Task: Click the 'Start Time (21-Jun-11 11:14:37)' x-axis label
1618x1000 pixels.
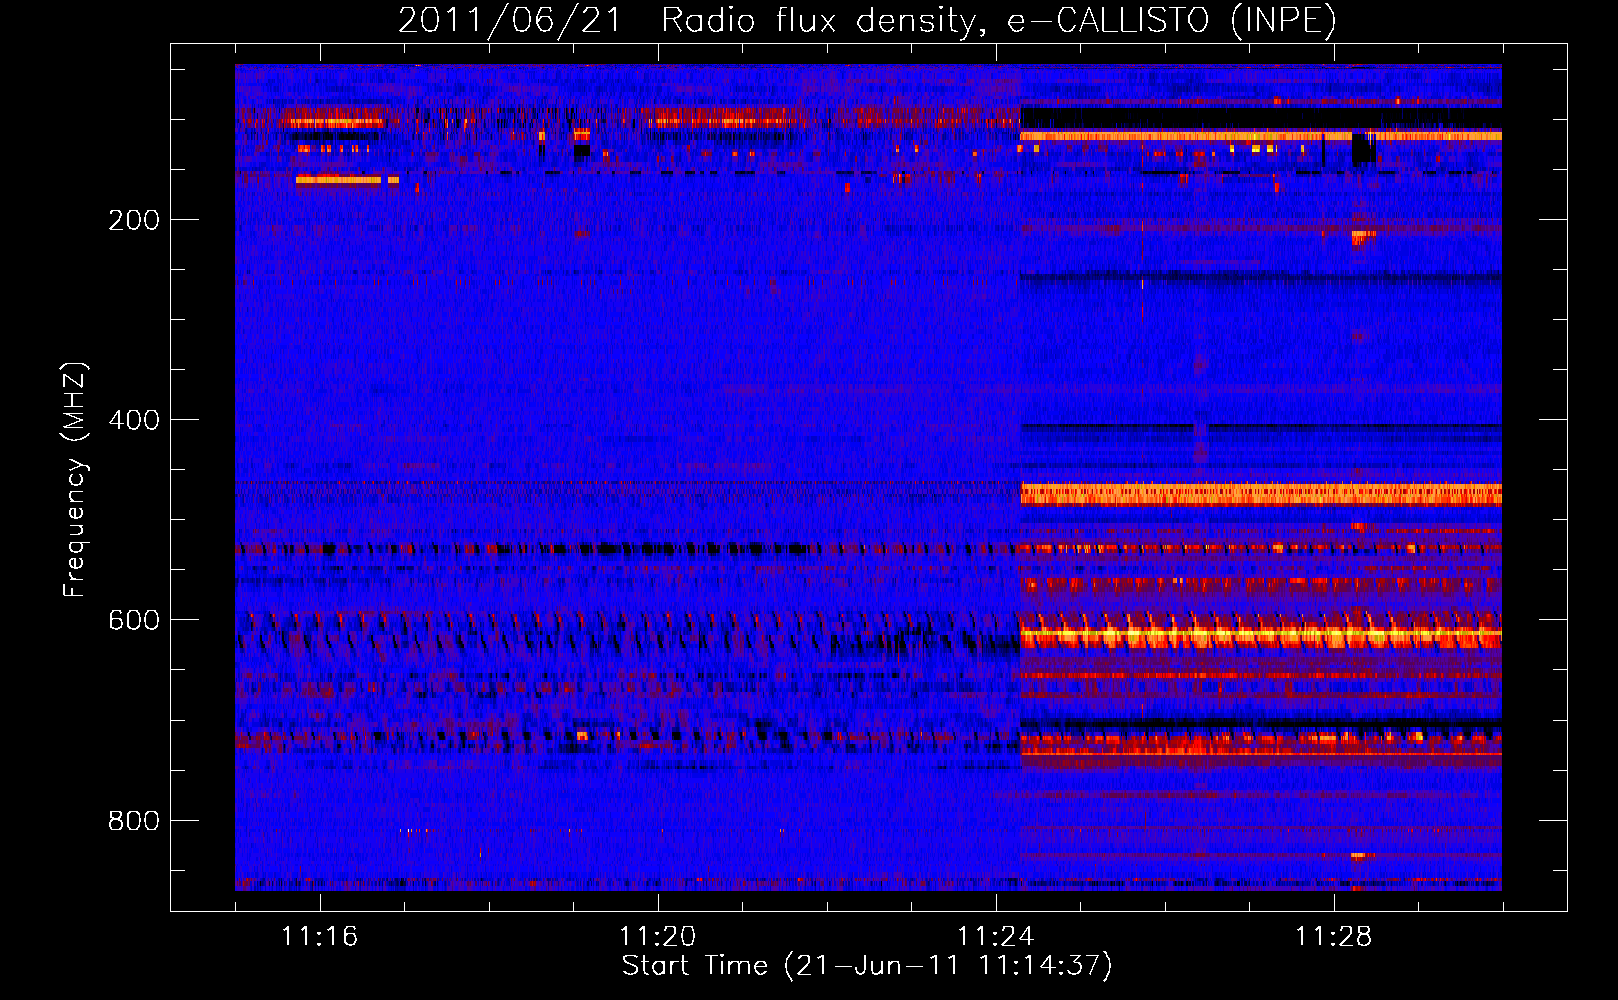Action: [867, 966]
